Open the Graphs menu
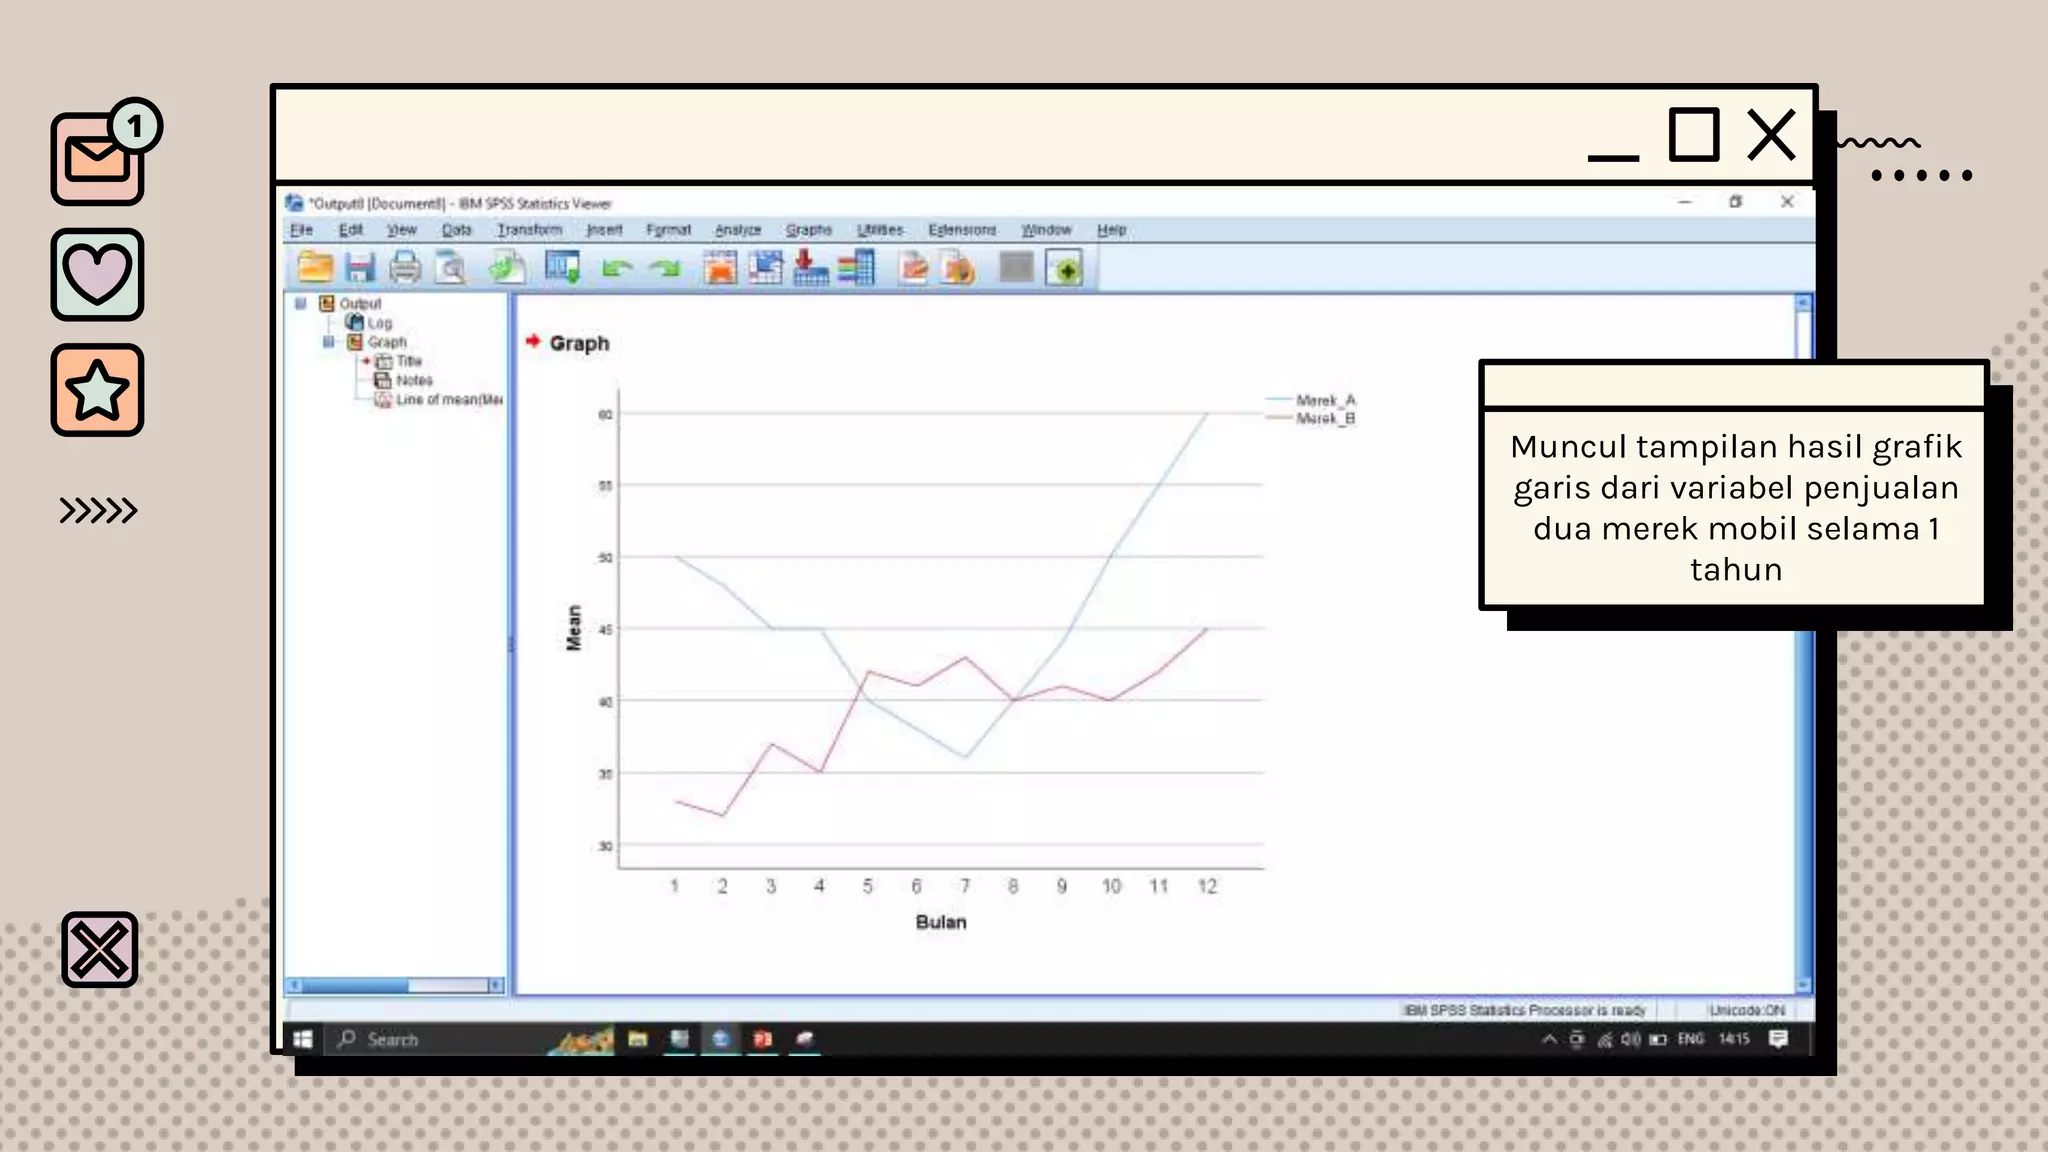This screenshot has height=1152, width=2048. coord(809,230)
